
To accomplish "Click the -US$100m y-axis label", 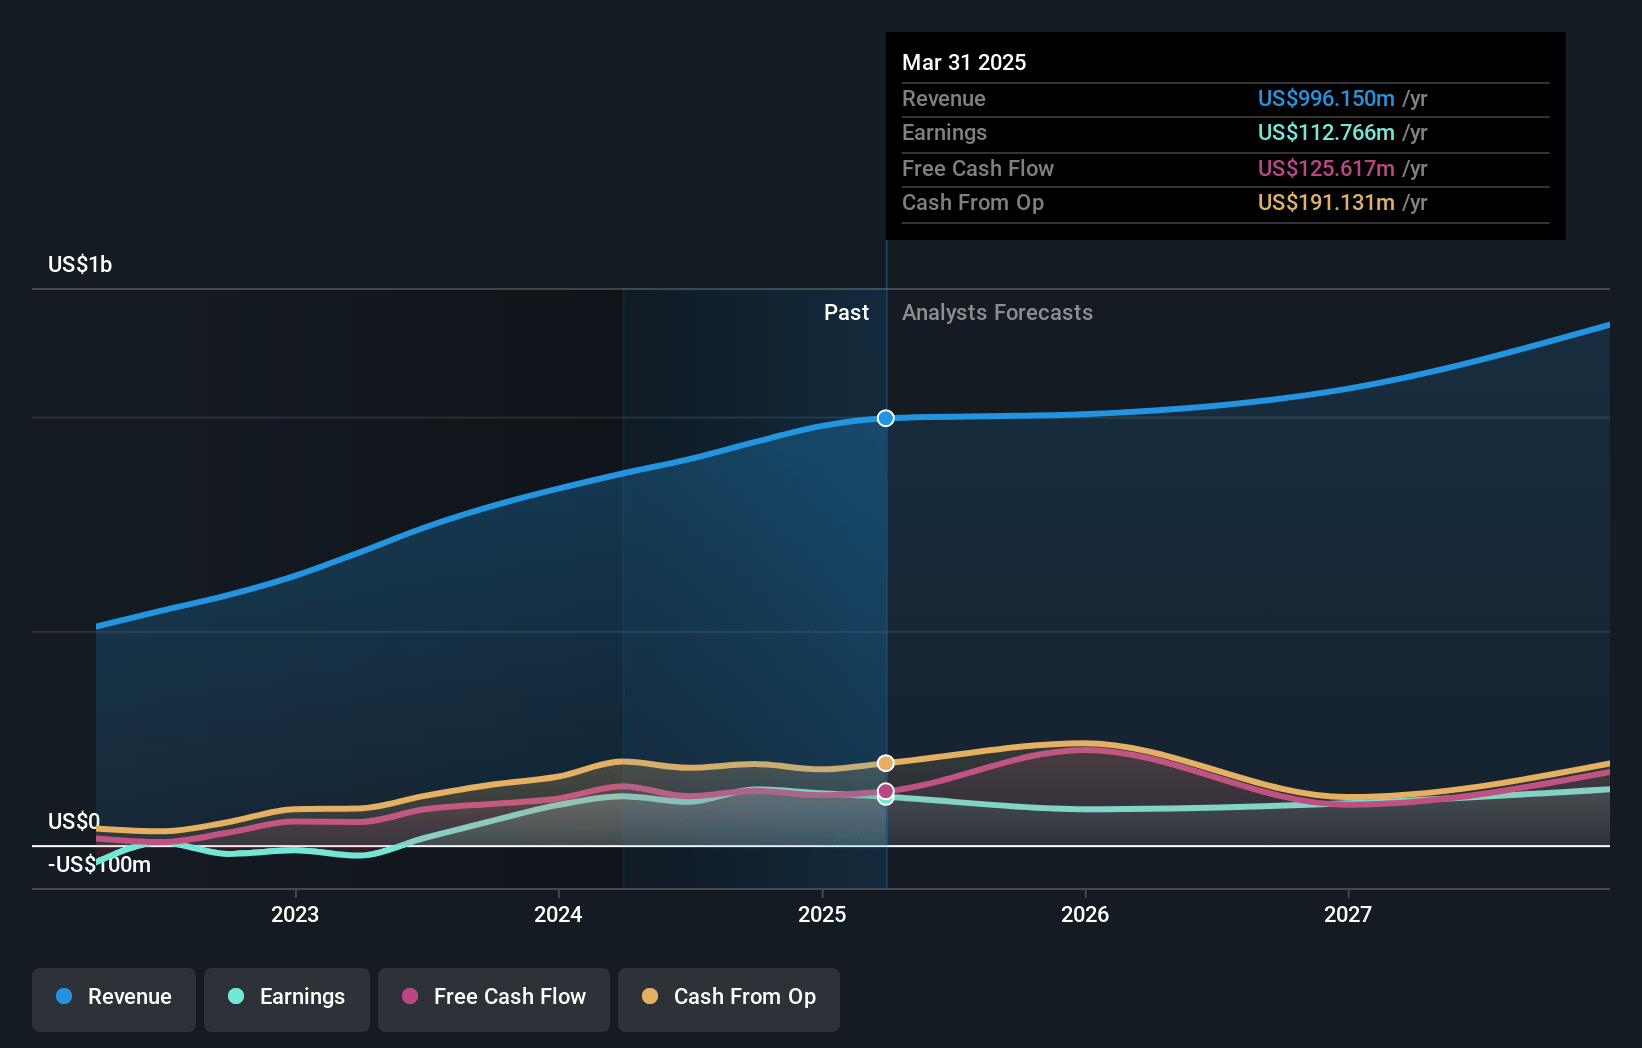I will (x=99, y=864).
